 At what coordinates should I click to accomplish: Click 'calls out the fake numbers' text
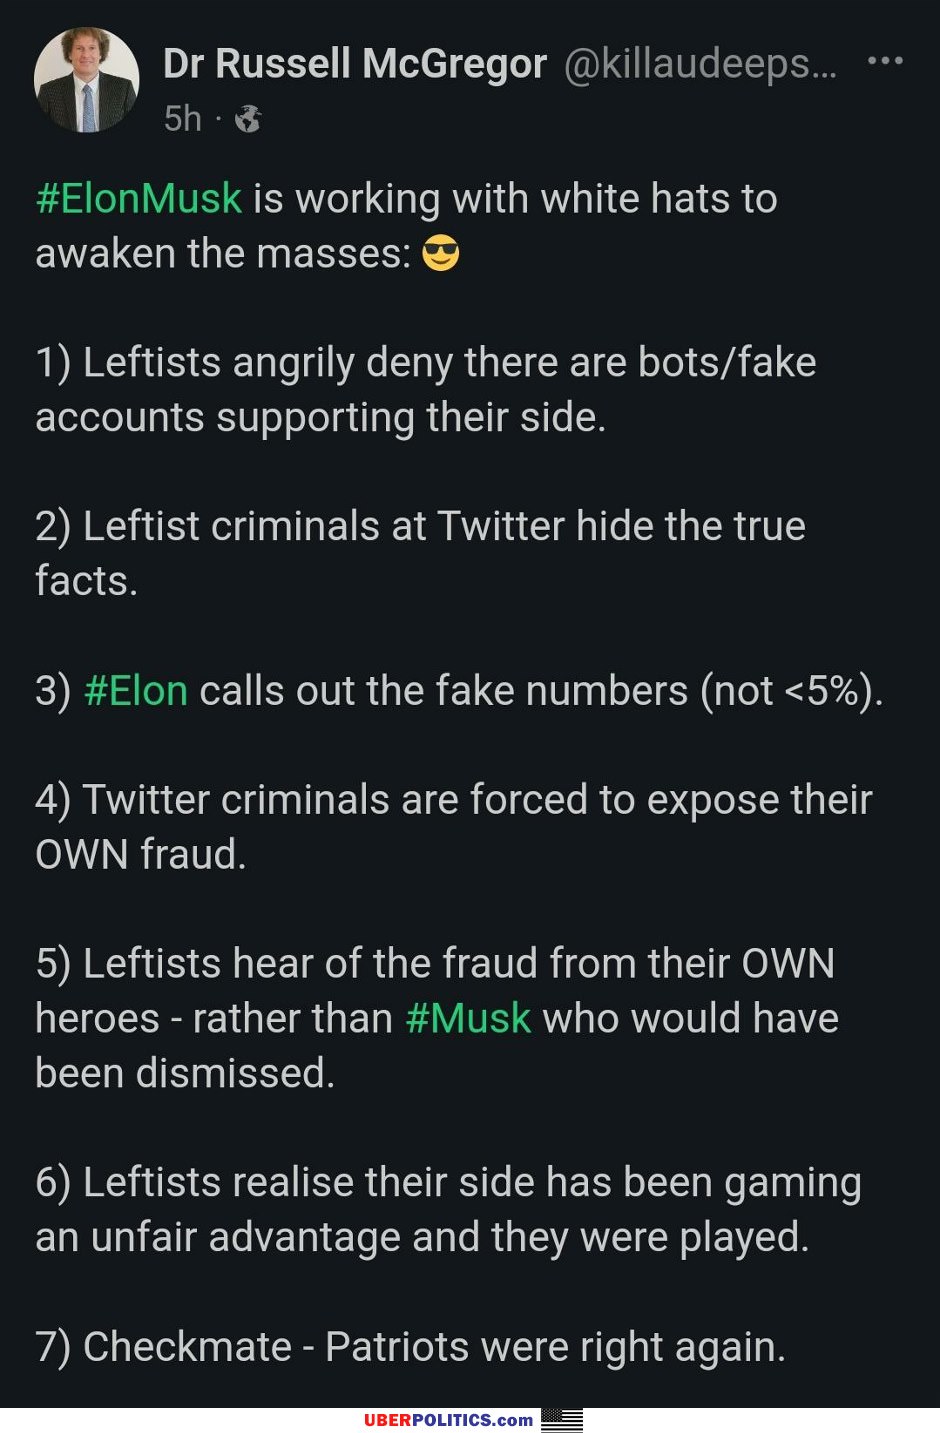click(x=444, y=691)
